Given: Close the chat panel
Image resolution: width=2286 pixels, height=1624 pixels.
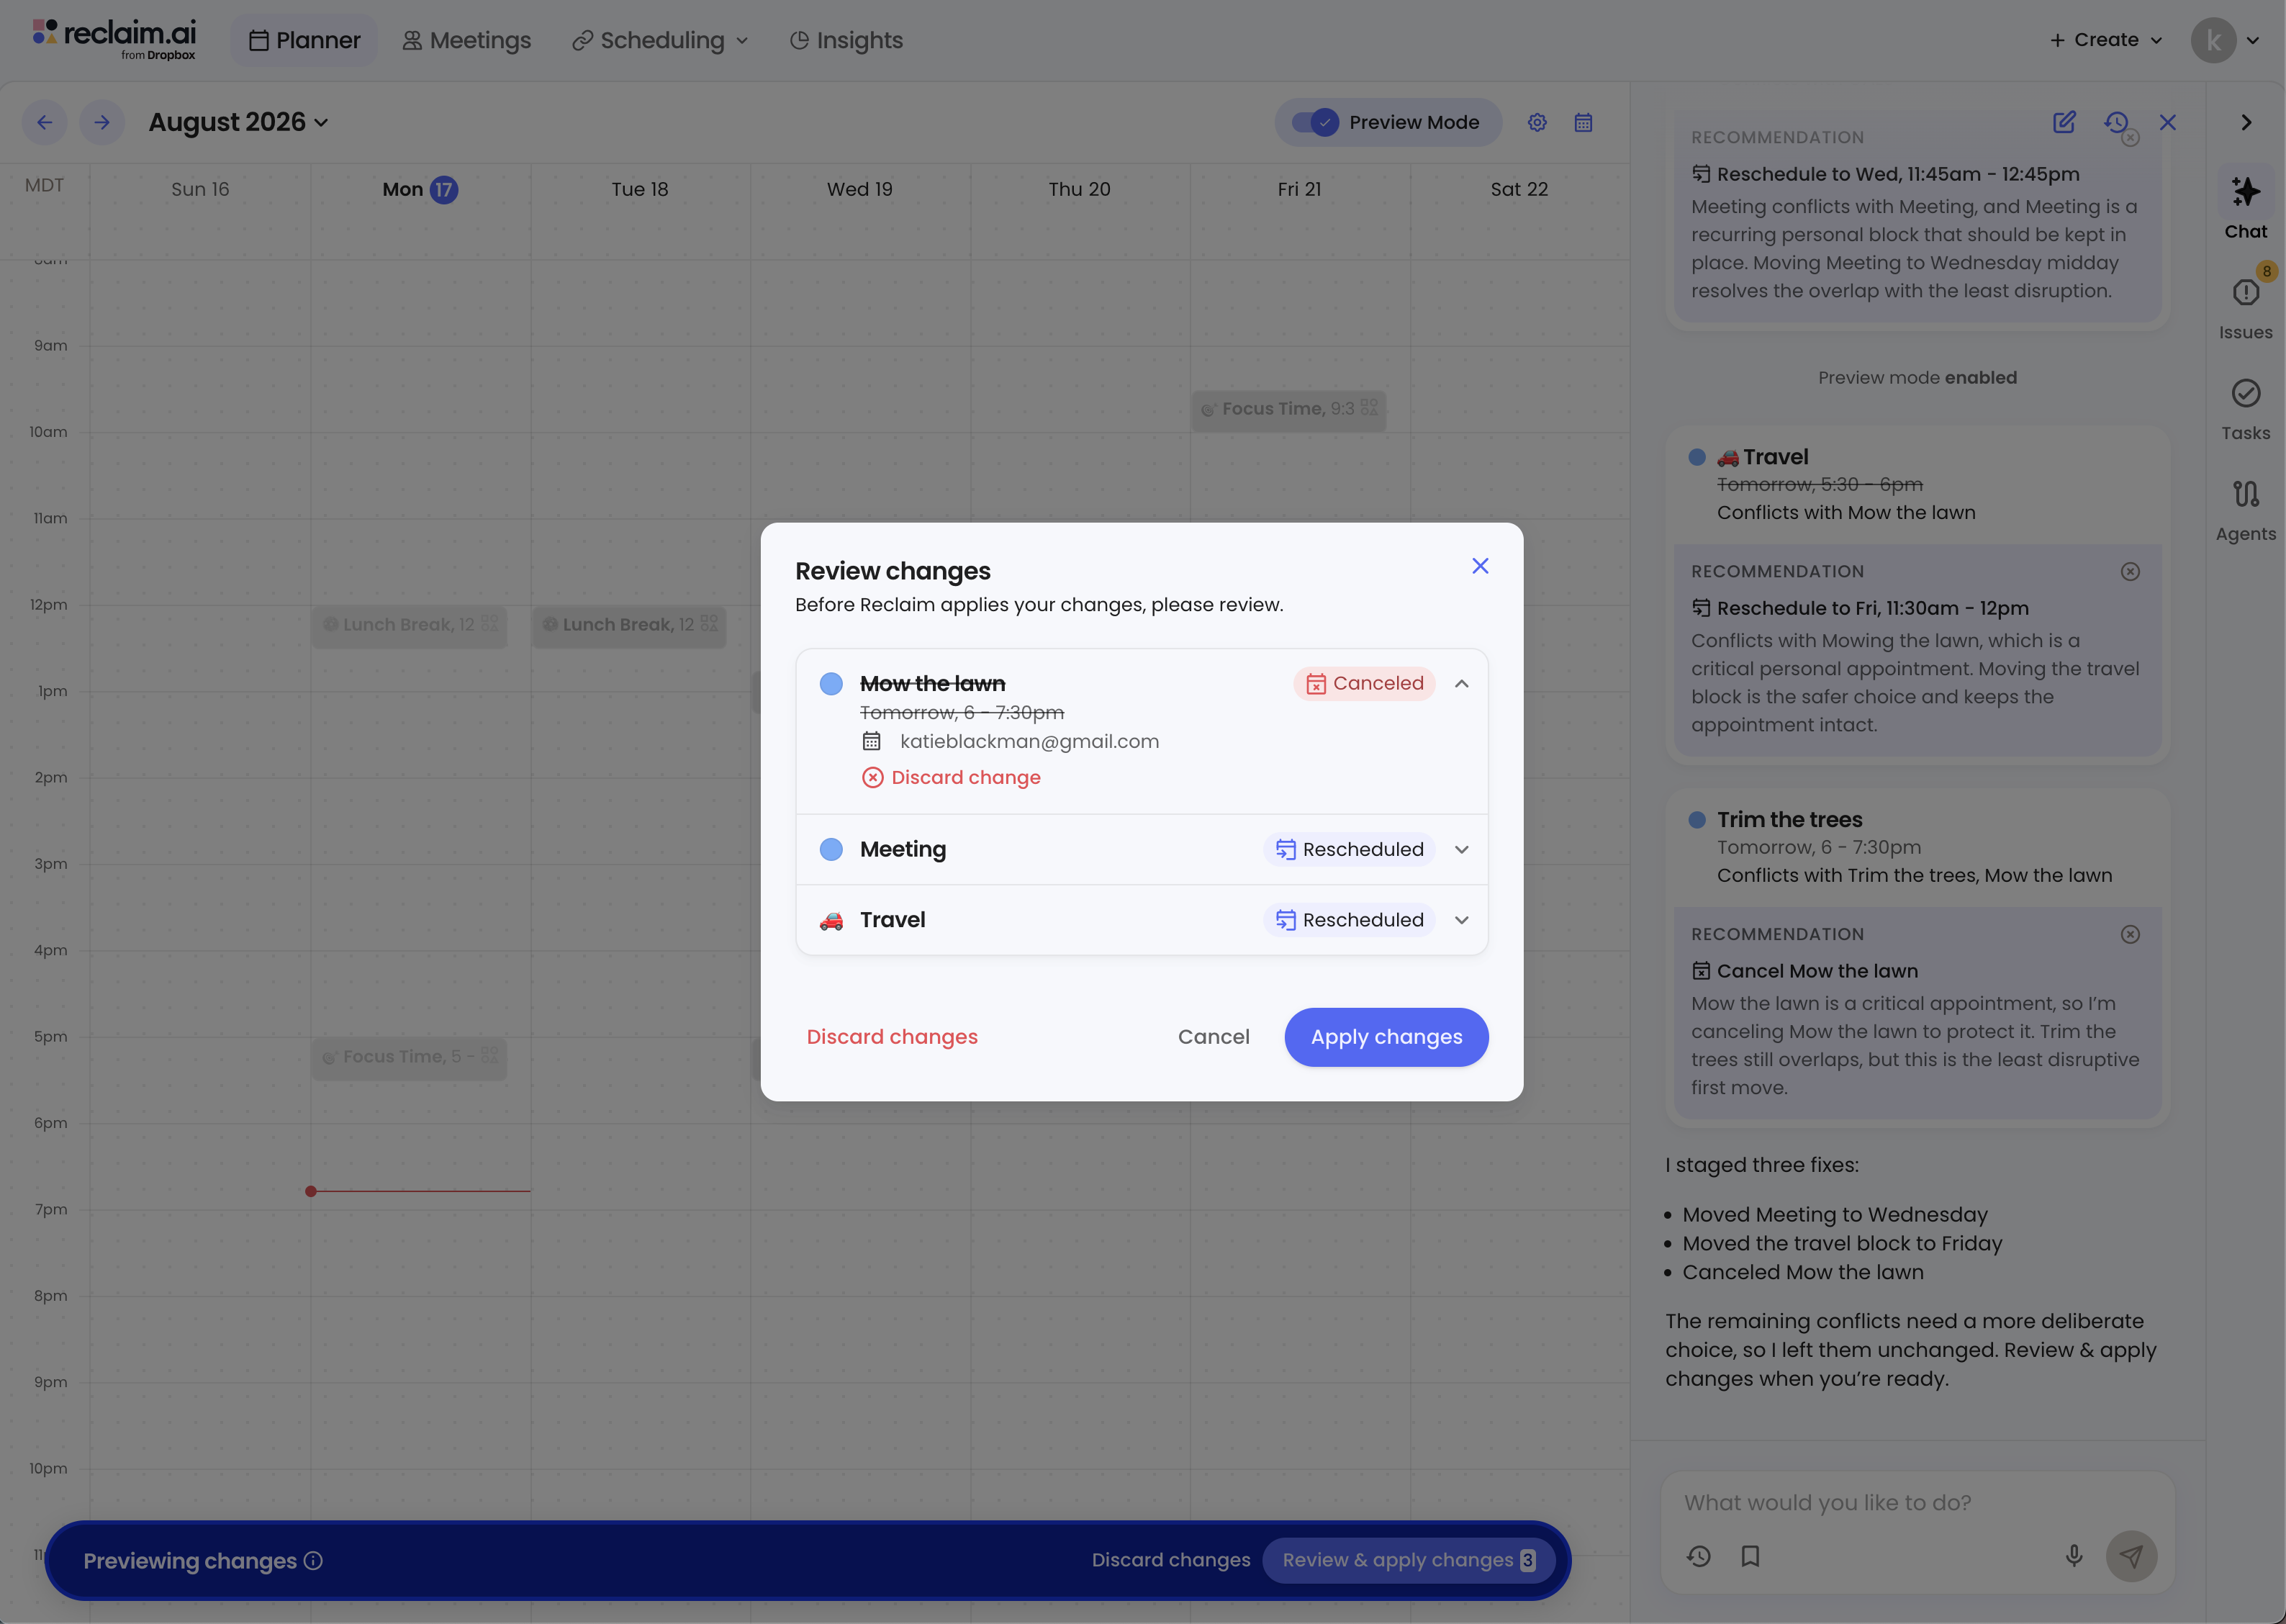Looking at the screenshot, I should click(x=2167, y=122).
